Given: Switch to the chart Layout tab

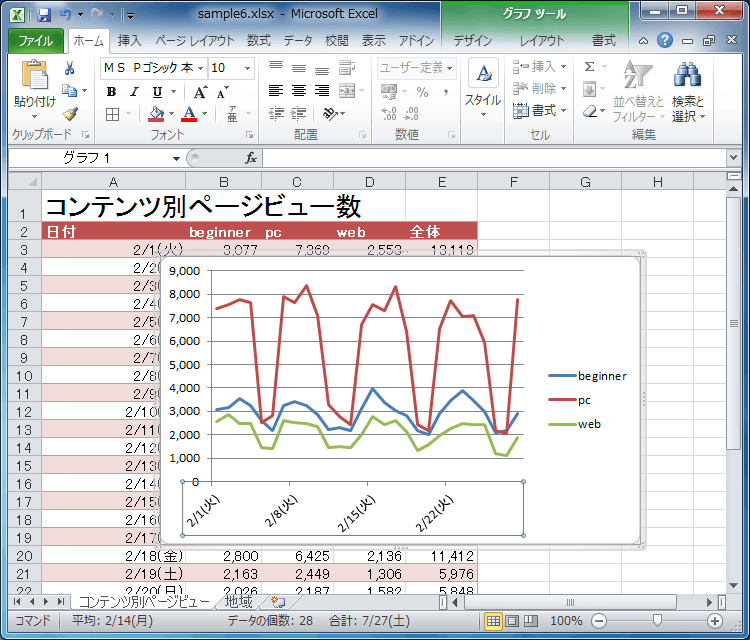Looking at the screenshot, I should (x=542, y=41).
